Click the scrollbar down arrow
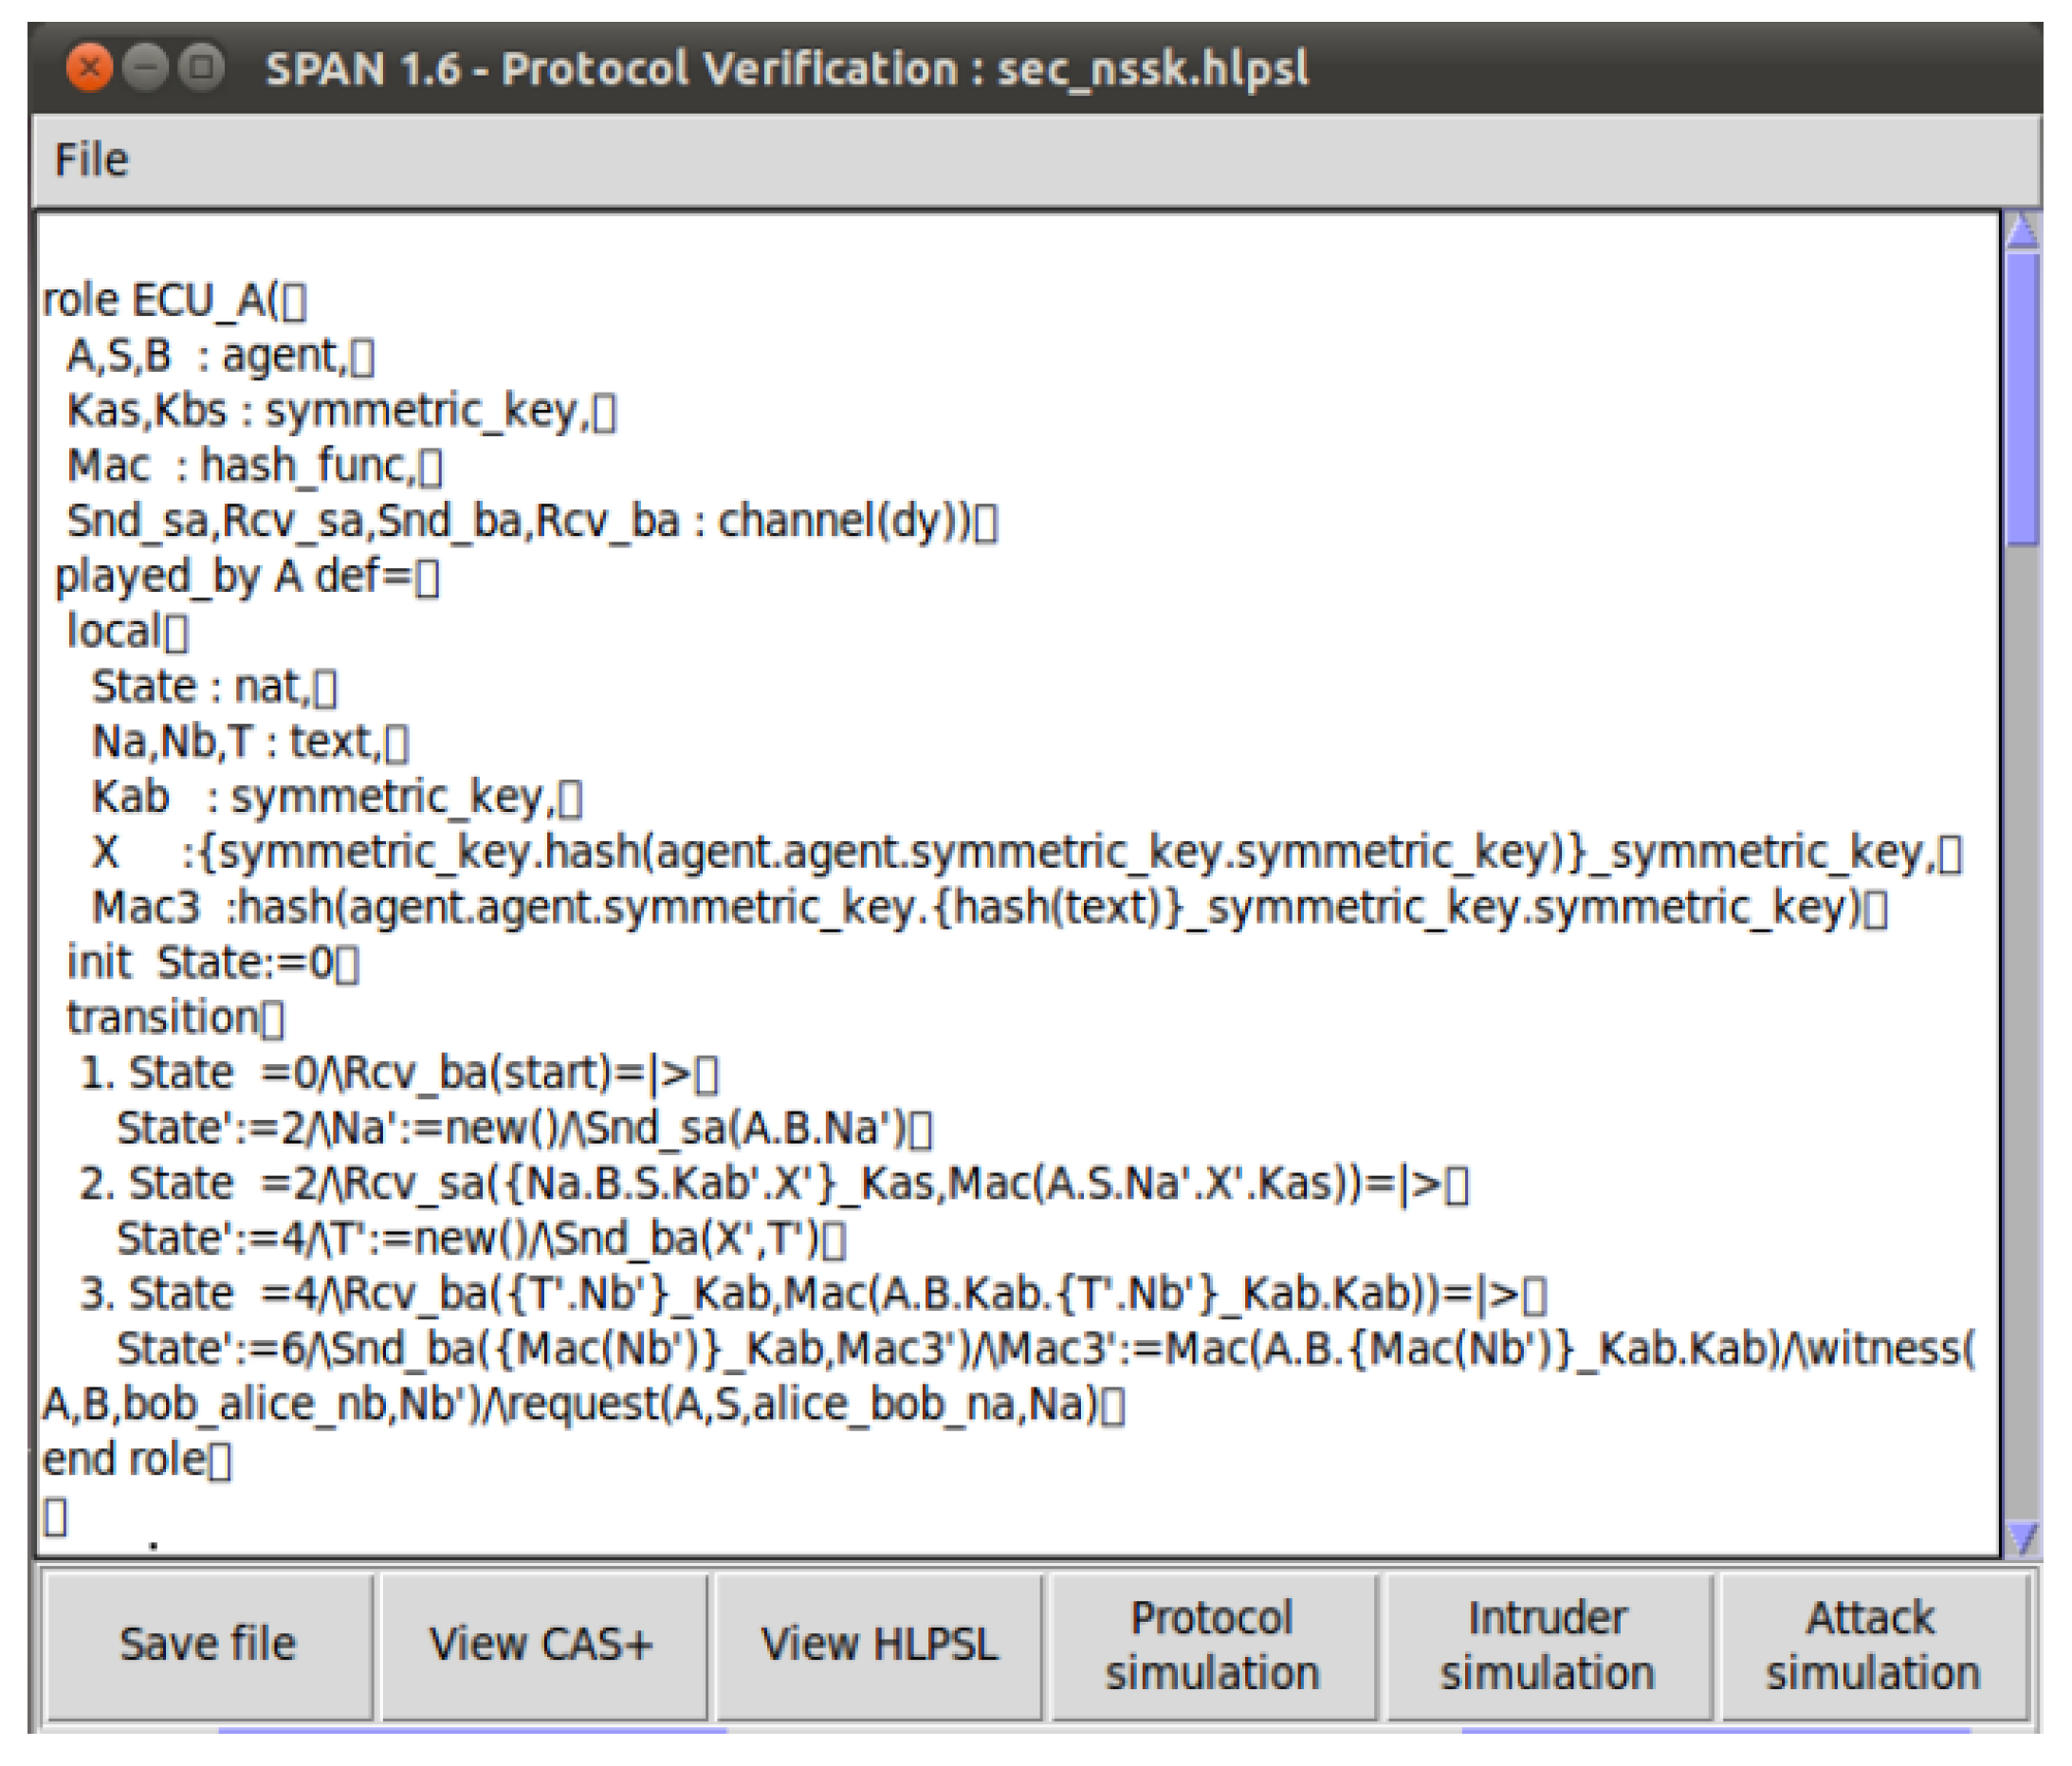The width and height of the screenshot is (2072, 1766). [x=2022, y=1536]
